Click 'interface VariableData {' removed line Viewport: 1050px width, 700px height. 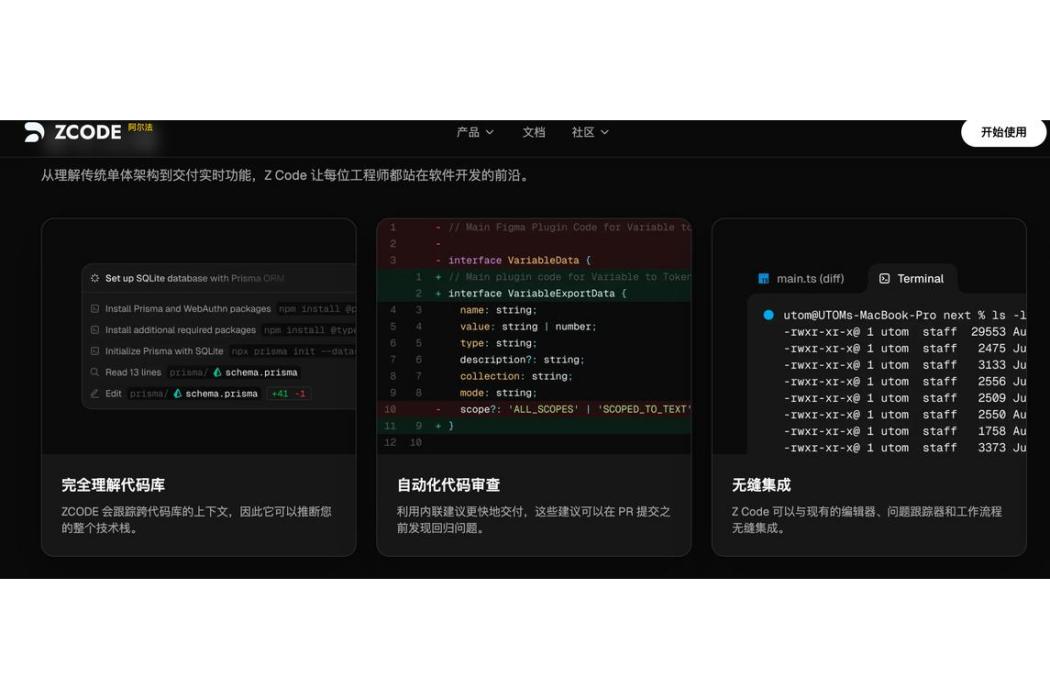click(520, 261)
